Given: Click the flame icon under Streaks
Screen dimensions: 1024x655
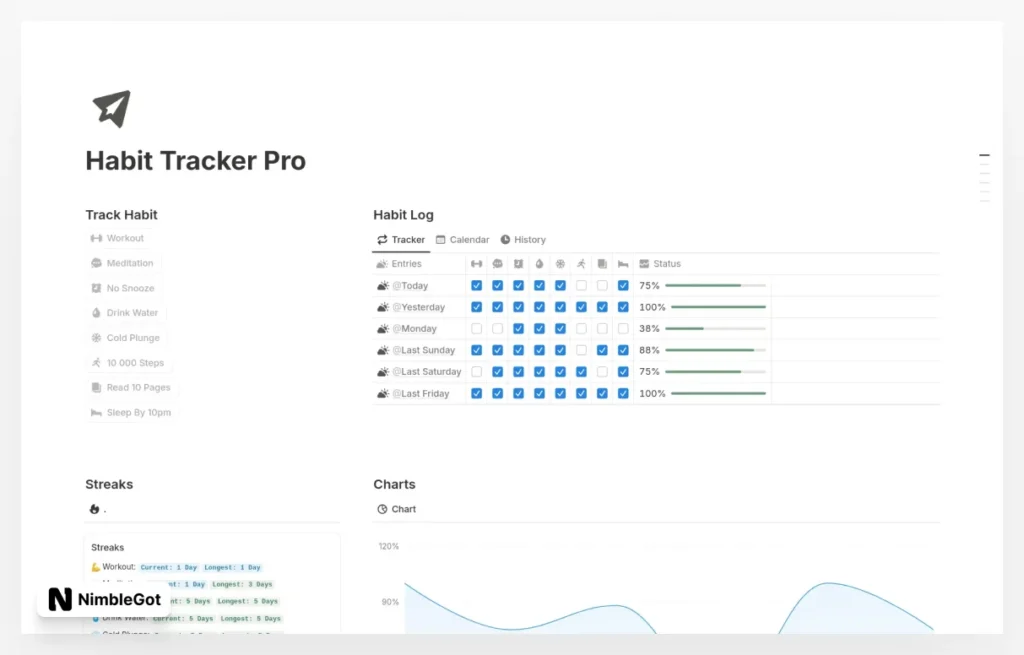Looking at the screenshot, I should (95, 509).
